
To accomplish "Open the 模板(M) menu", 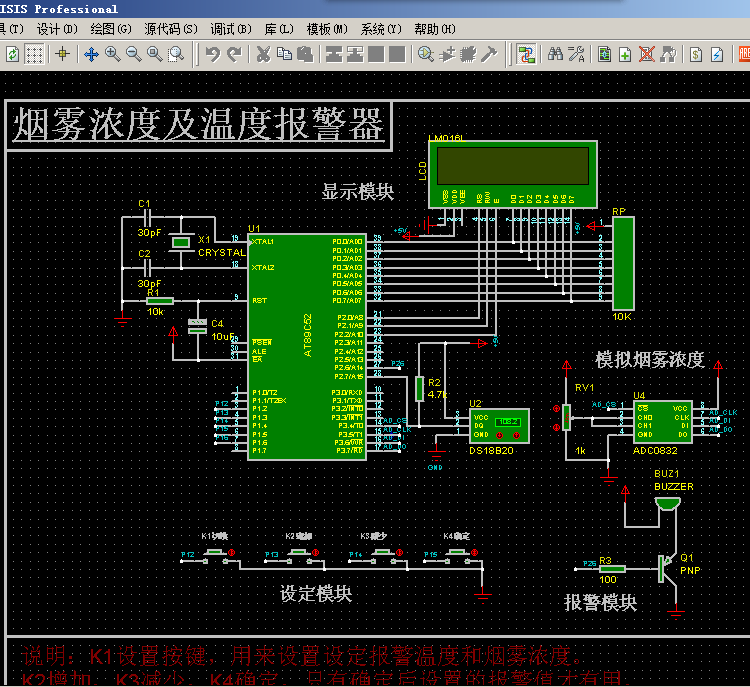I will click(327, 29).
